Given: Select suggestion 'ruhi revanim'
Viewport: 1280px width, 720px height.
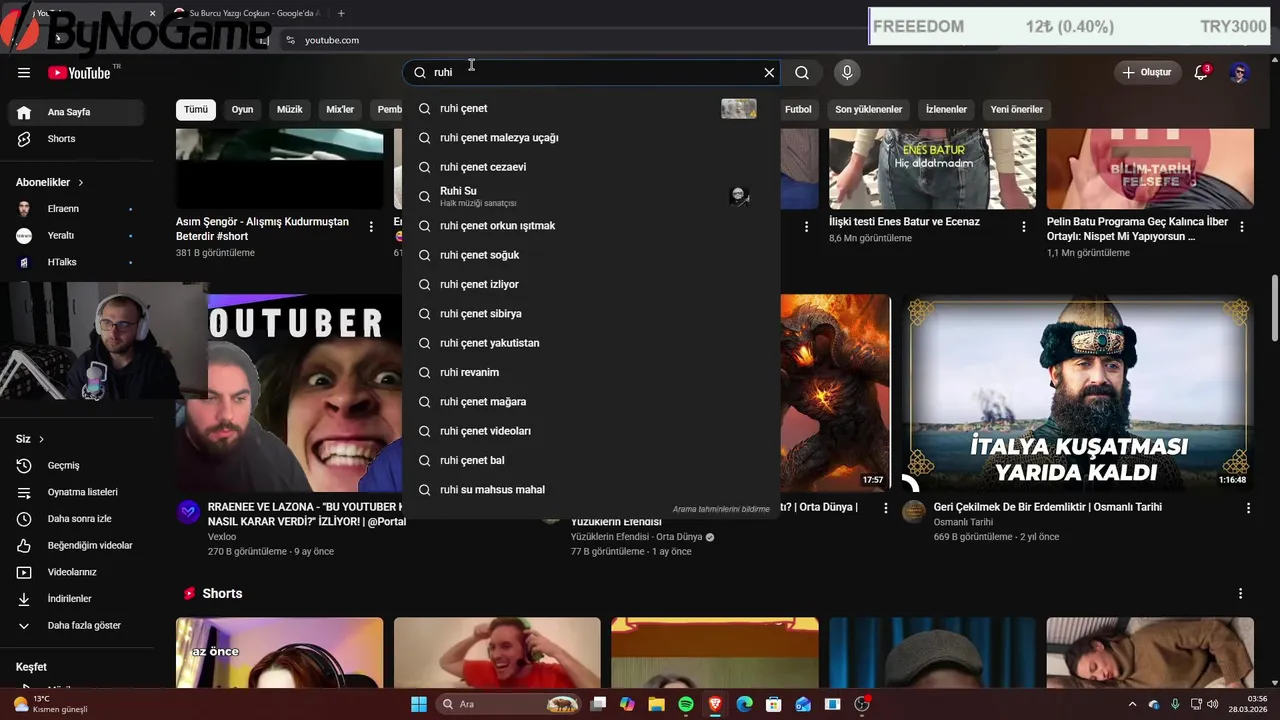Looking at the screenshot, I should [590, 372].
